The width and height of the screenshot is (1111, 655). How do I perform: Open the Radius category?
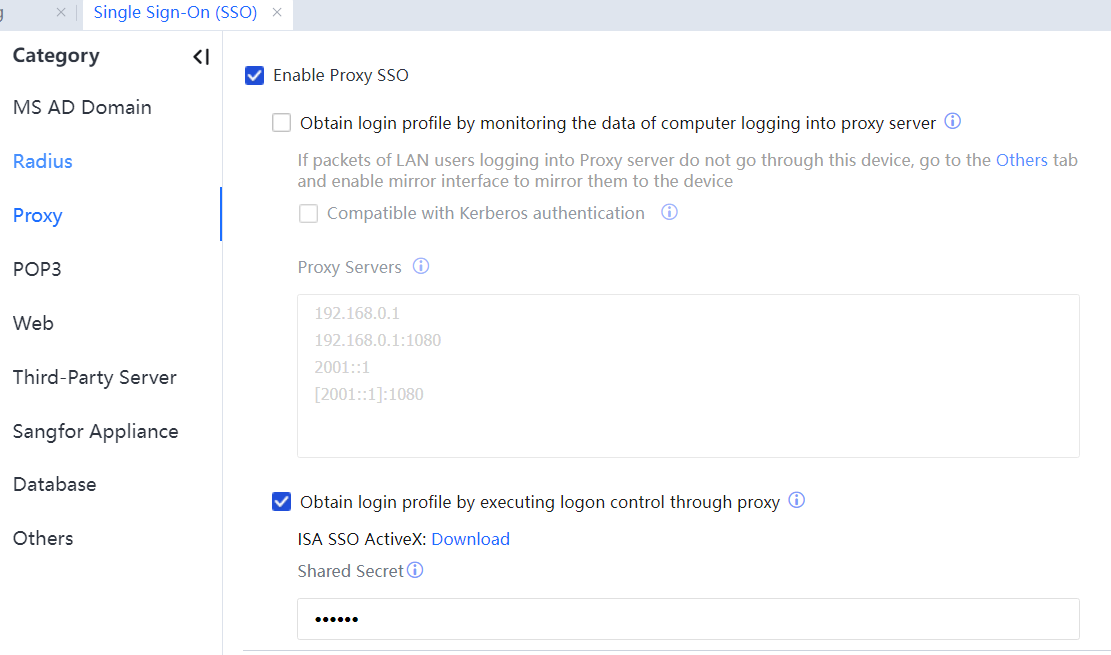(43, 161)
